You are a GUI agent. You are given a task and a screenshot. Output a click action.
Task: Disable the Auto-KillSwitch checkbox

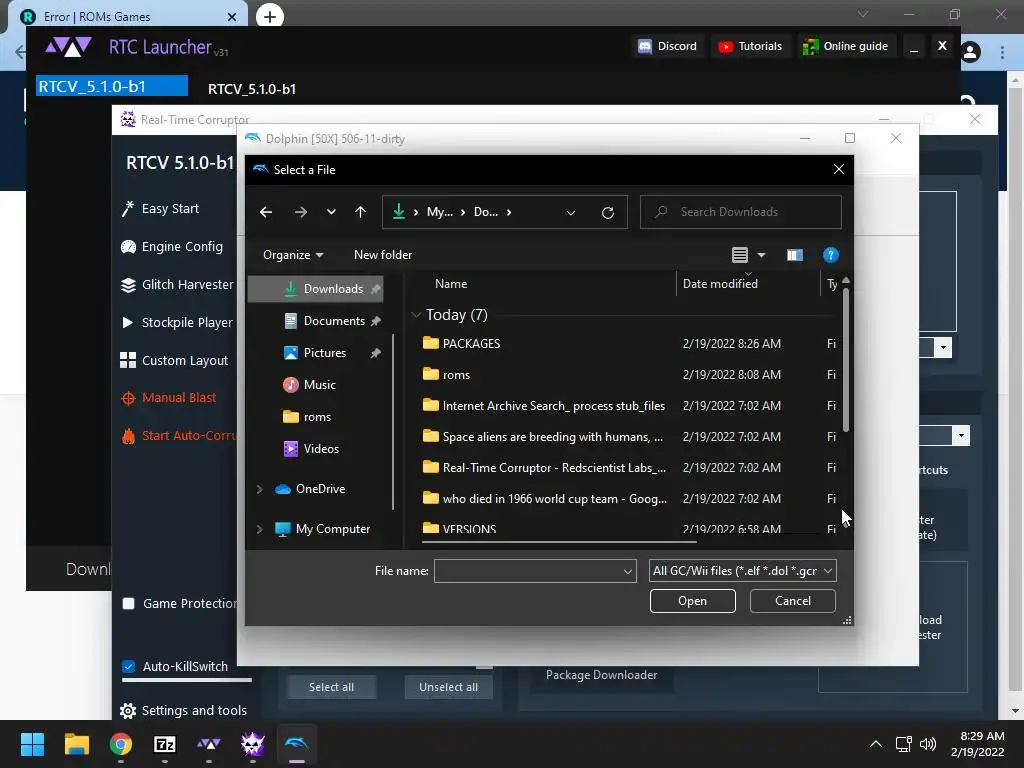129,667
